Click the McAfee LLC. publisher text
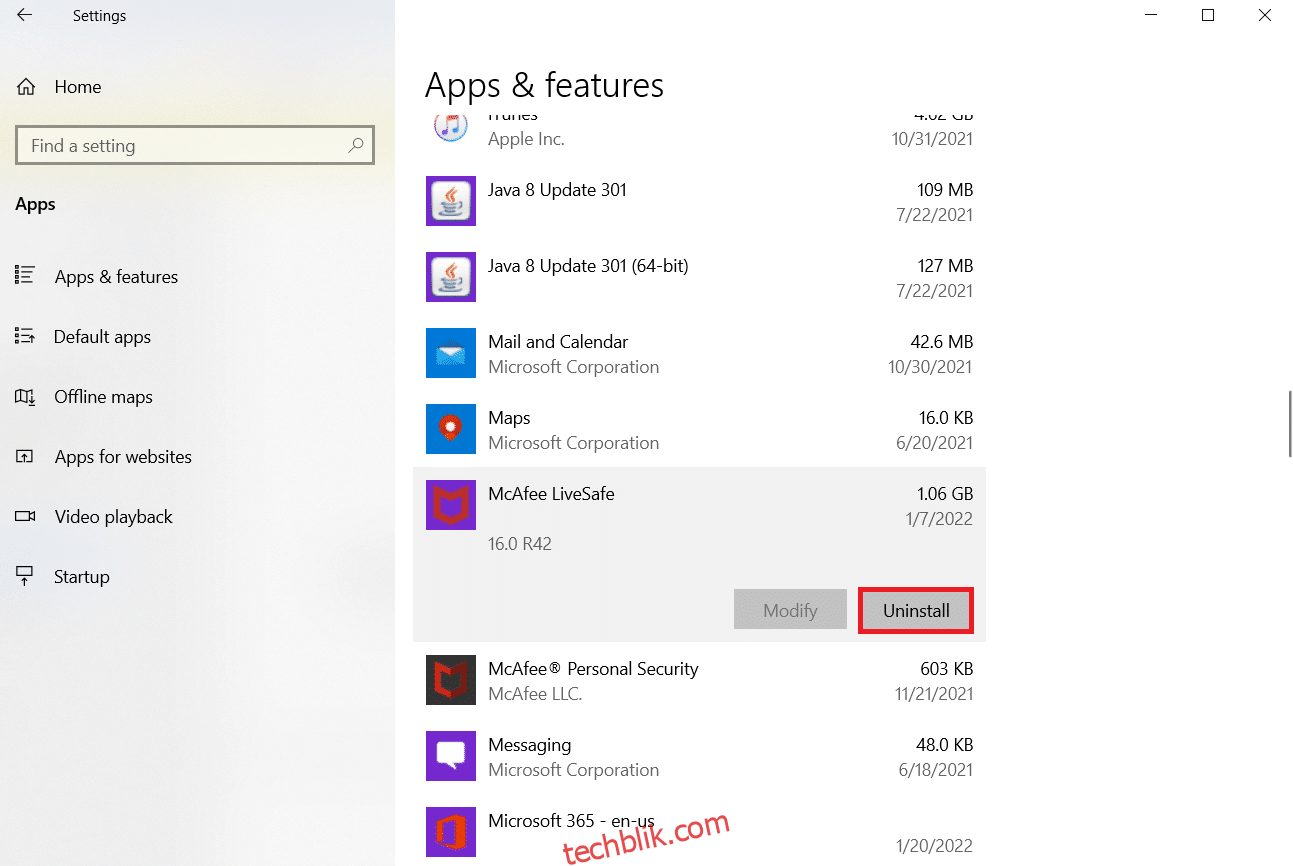 [x=535, y=694]
